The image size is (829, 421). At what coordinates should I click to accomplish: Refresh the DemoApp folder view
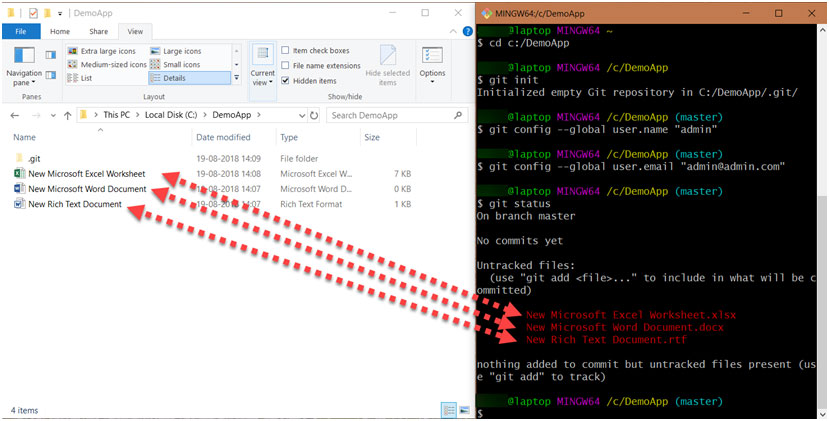pyautogui.click(x=318, y=115)
